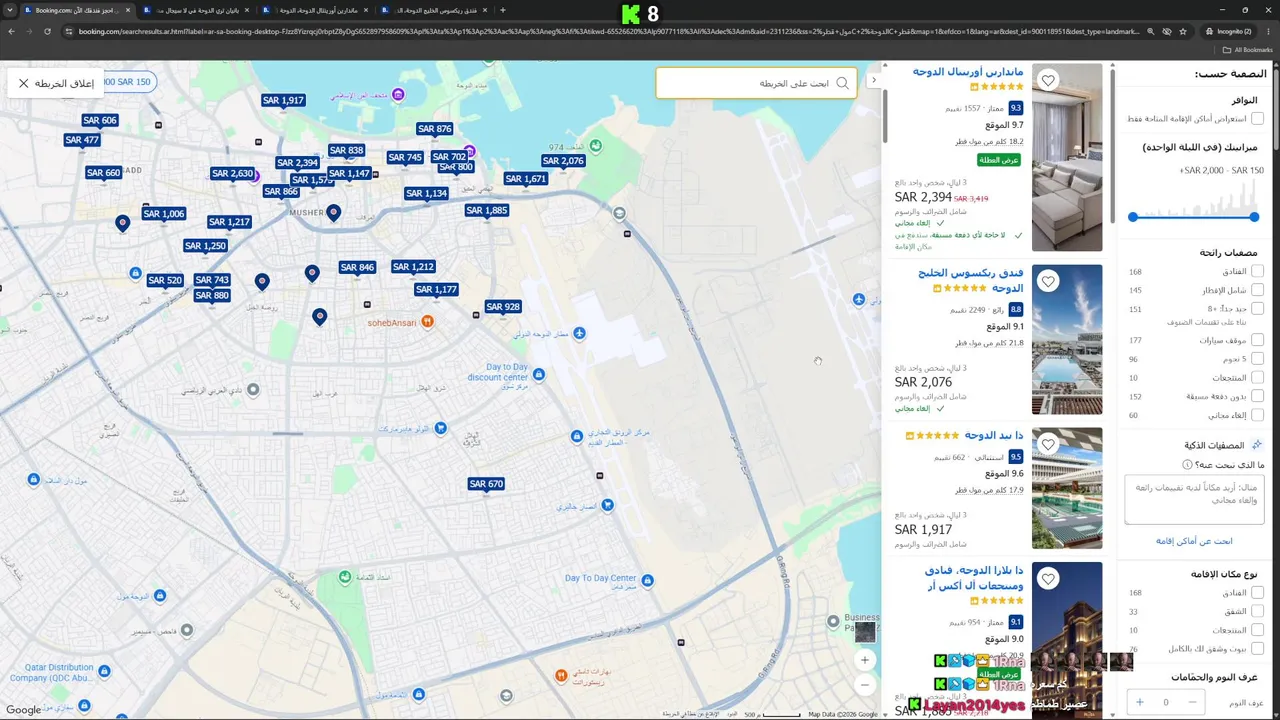1280x720 pixels.
Task: Click the SAR 876 price marker
Action: point(435,129)
